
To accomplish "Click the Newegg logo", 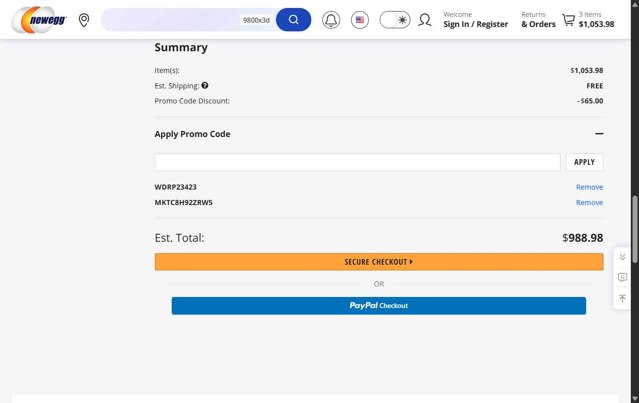I will (39, 19).
